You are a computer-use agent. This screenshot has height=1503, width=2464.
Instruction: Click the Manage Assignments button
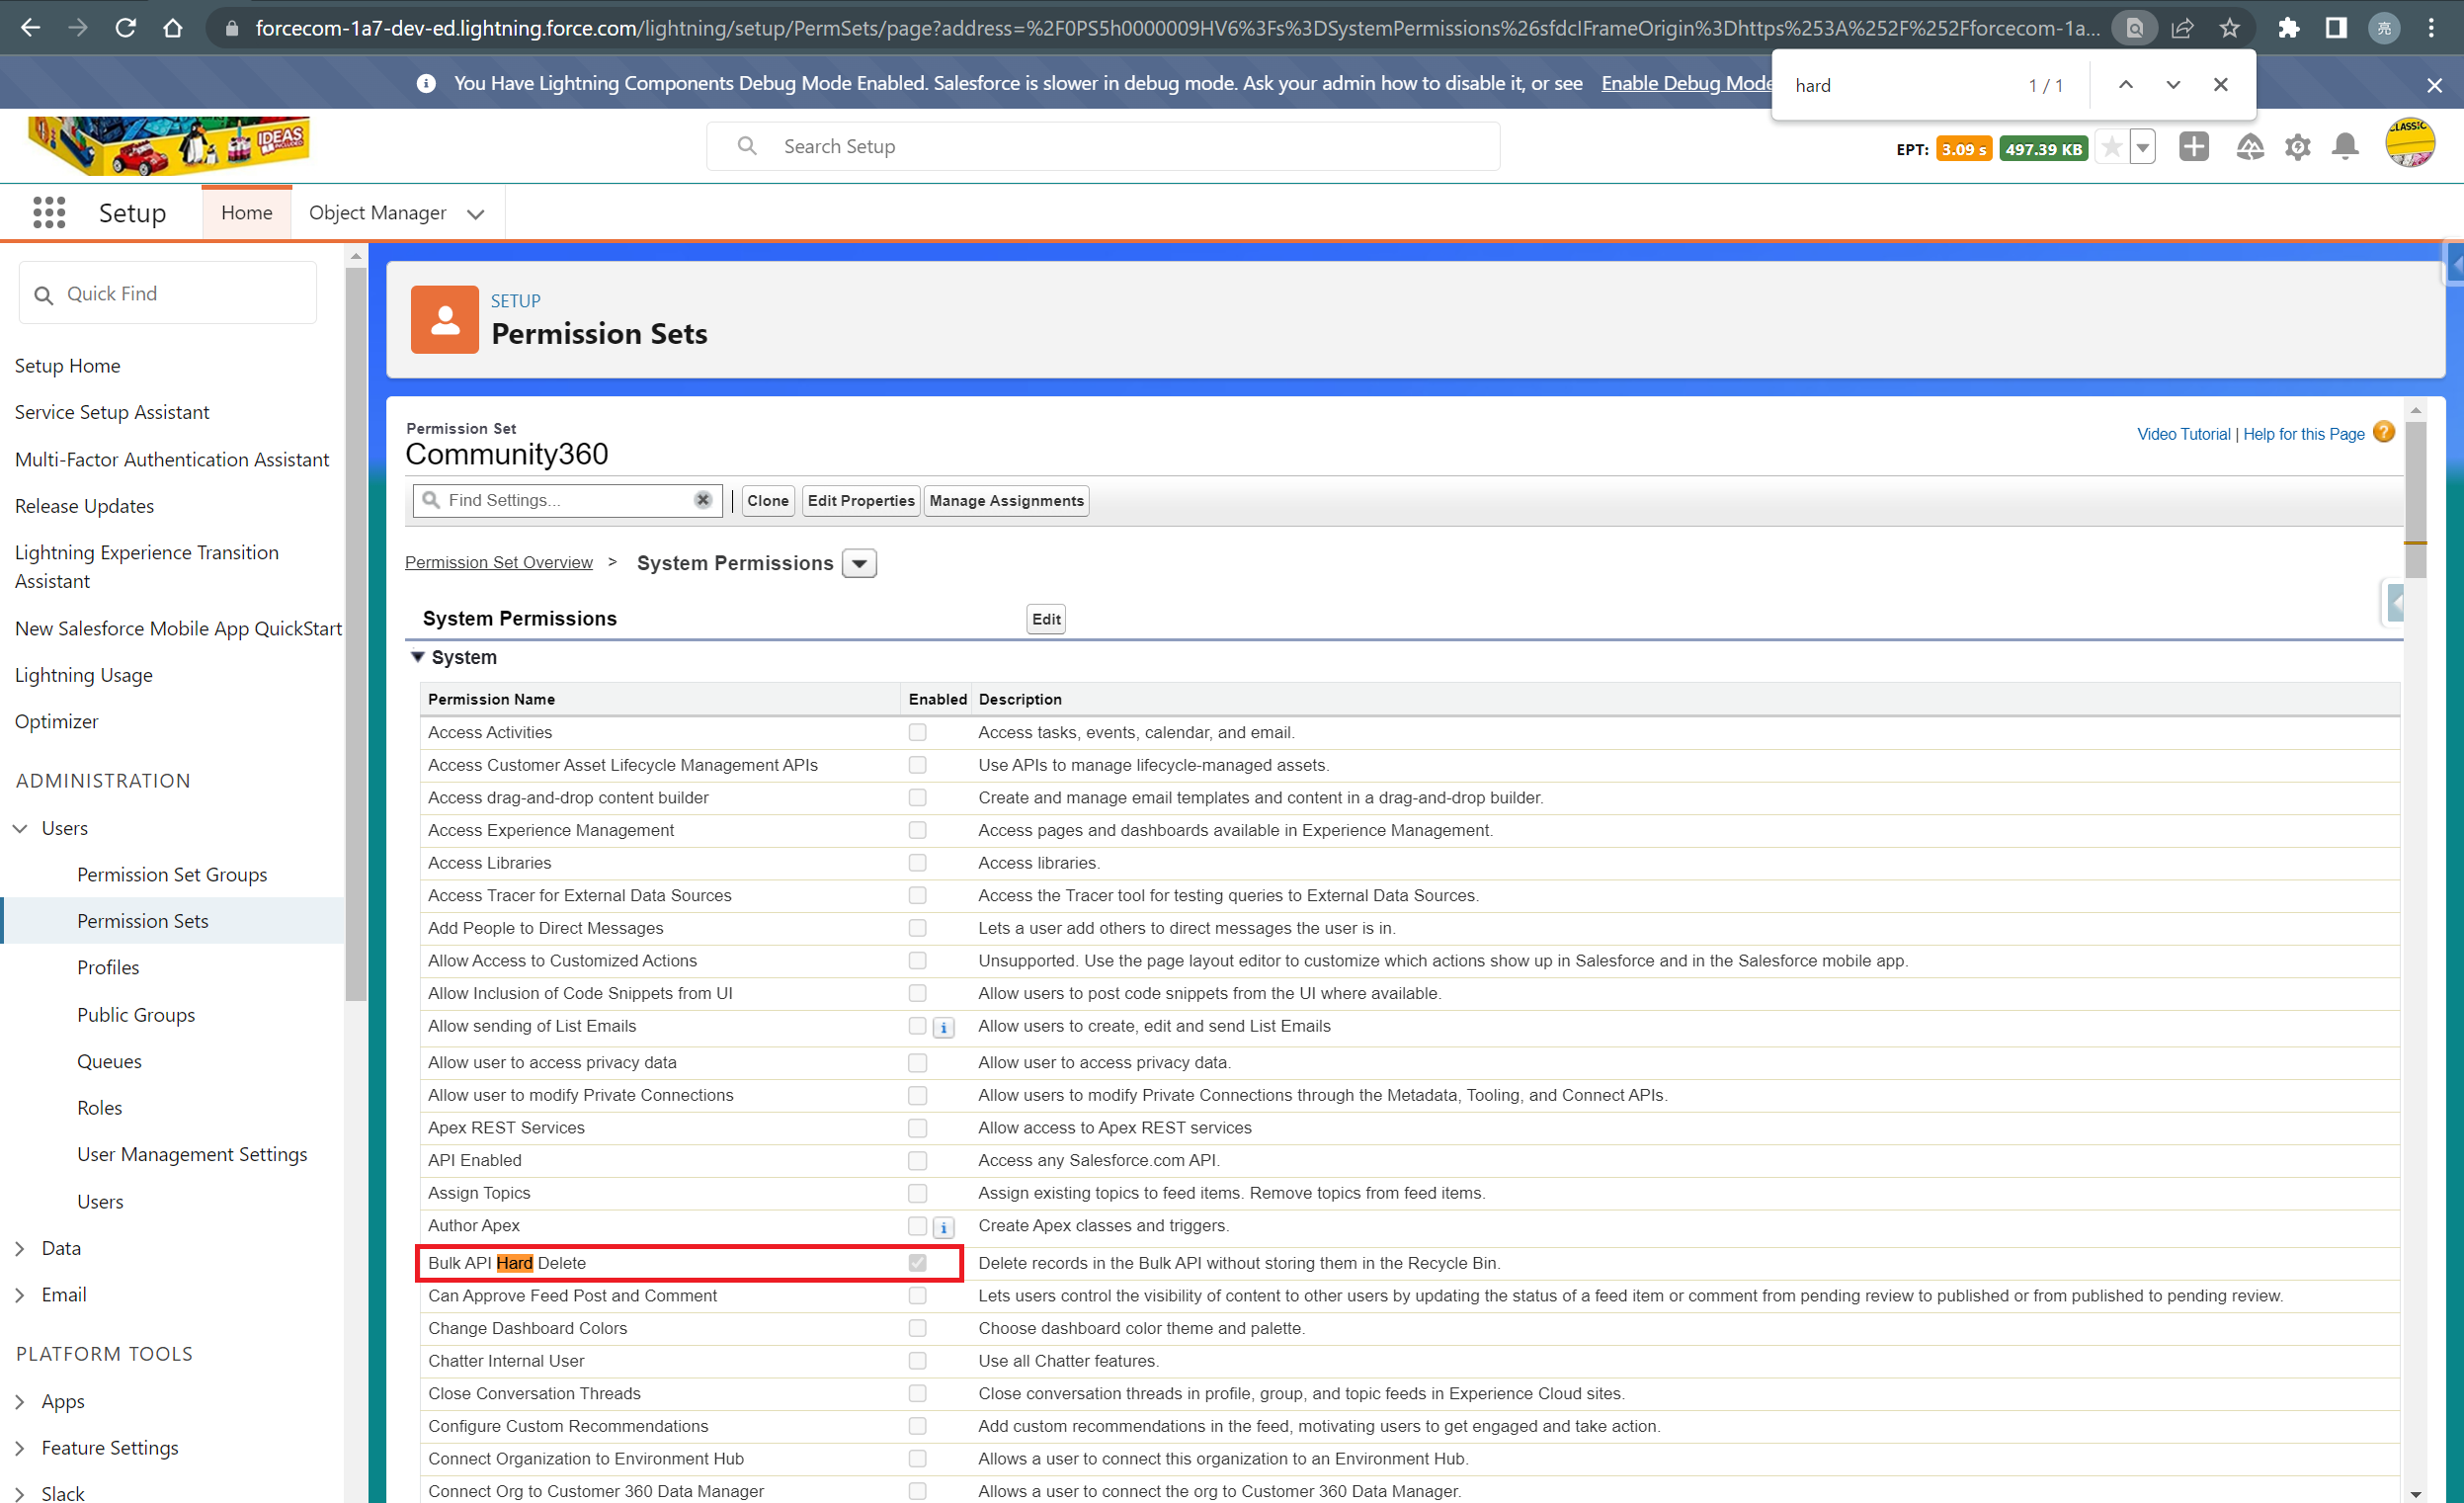(x=1006, y=500)
